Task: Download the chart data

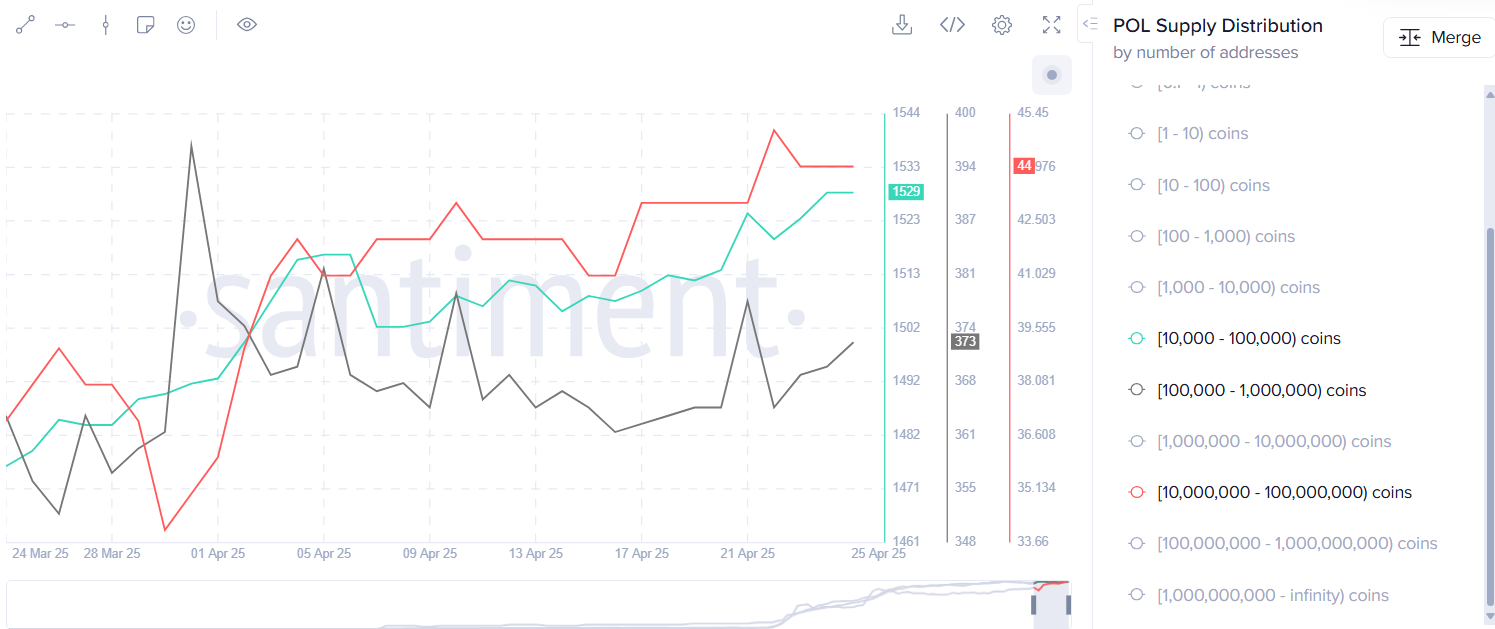Action: tap(902, 25)
